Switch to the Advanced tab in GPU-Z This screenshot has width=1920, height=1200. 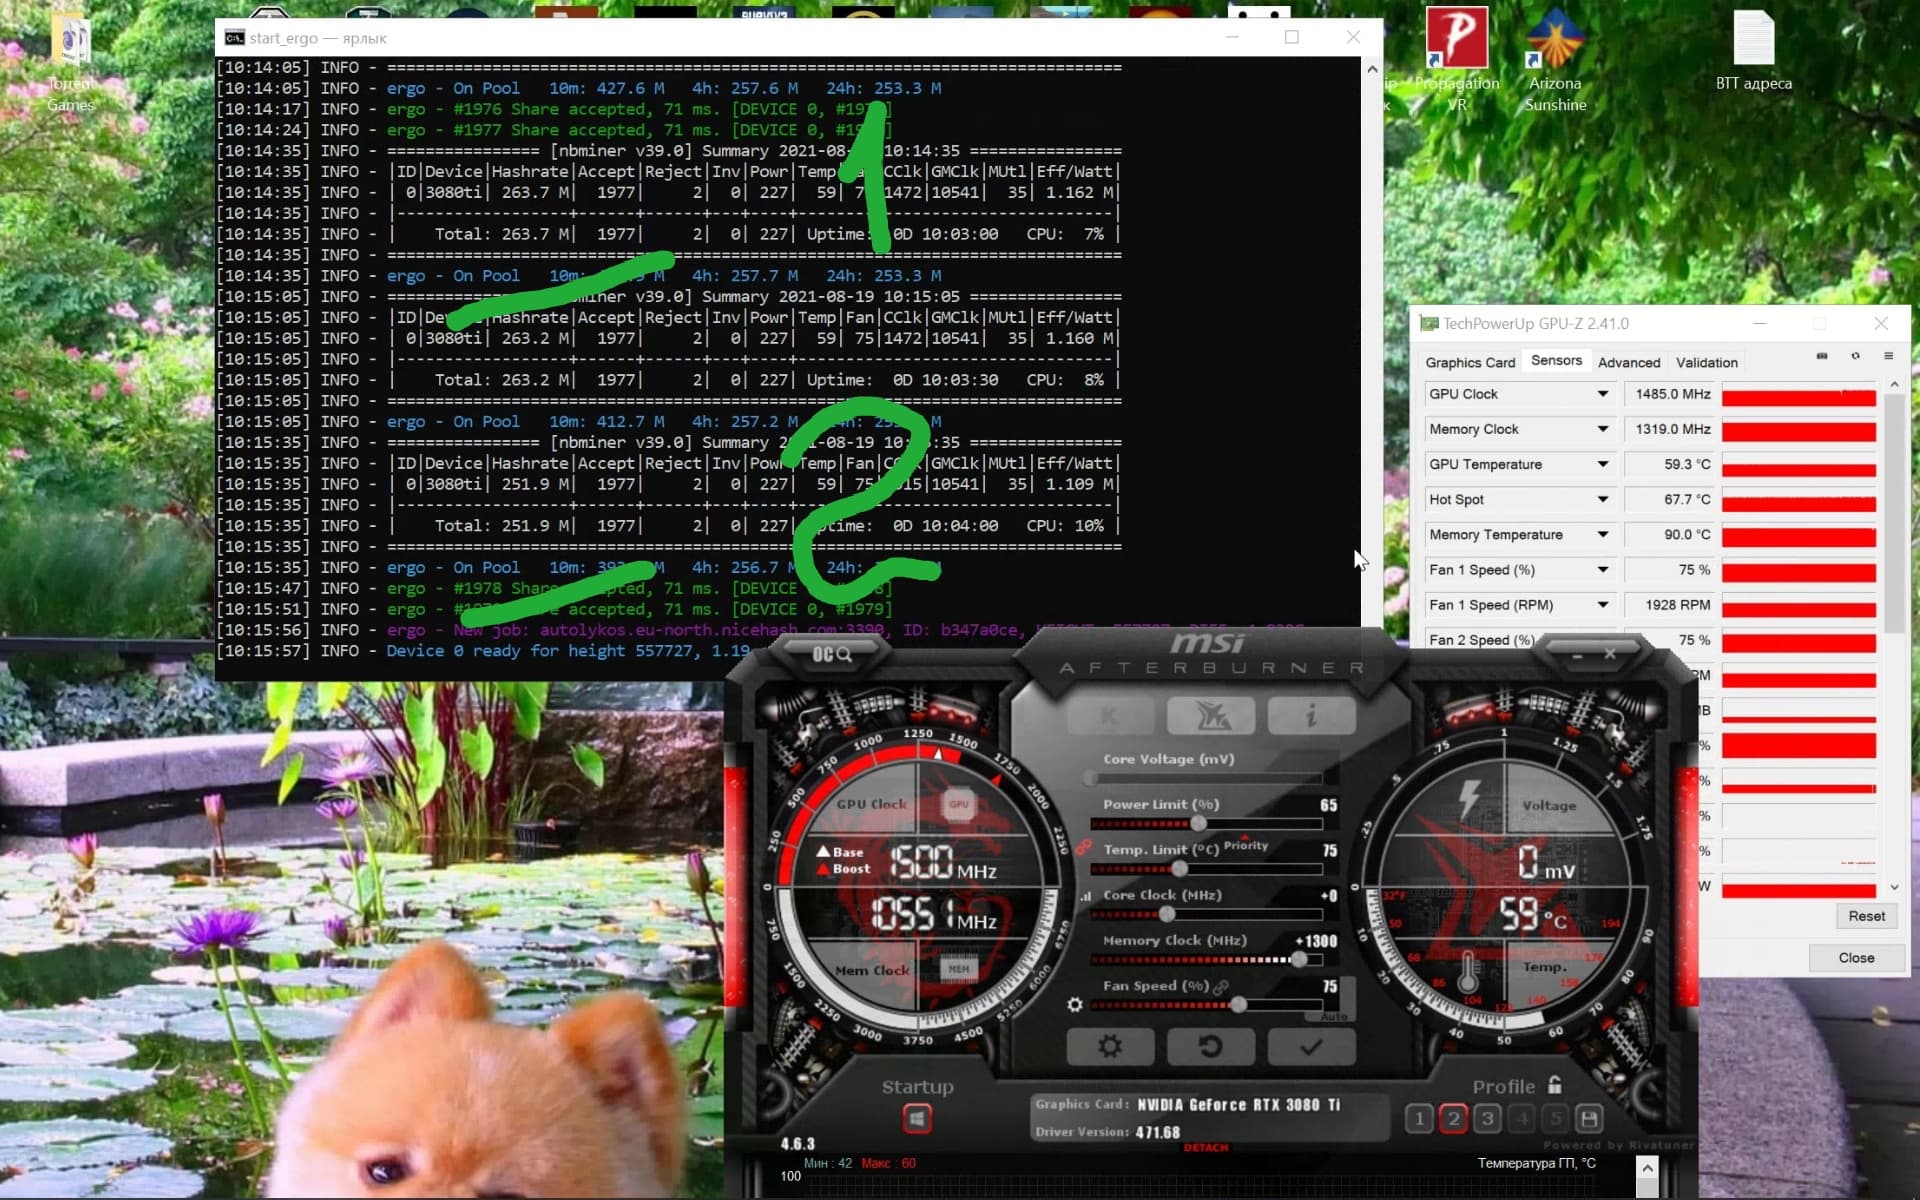pyautogui.click(x=1628, y=362)
